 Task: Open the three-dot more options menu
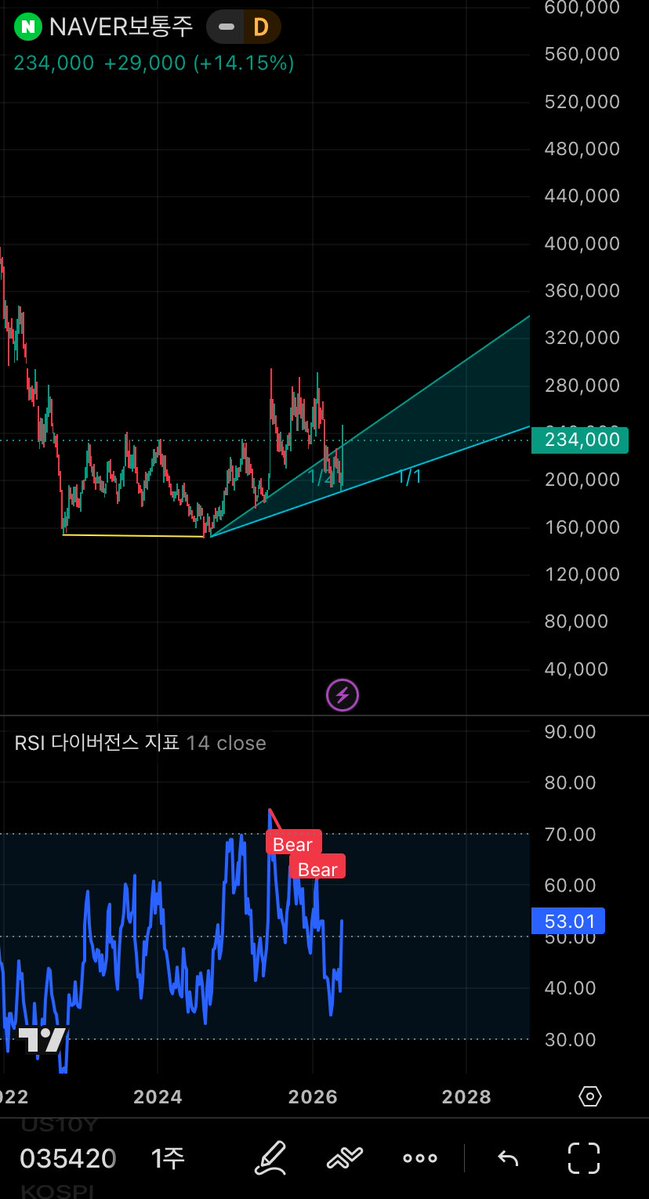click(420, 1158)
